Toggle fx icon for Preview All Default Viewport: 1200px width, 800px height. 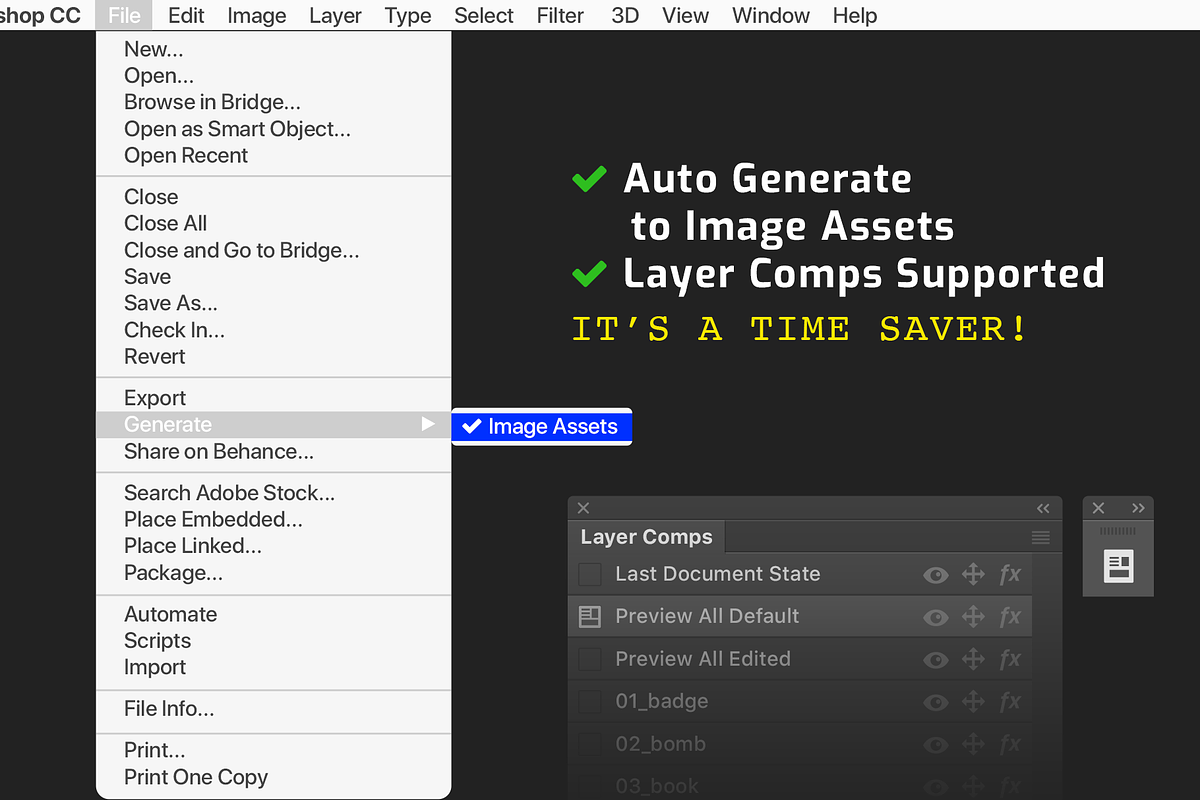pos(1010,616)
